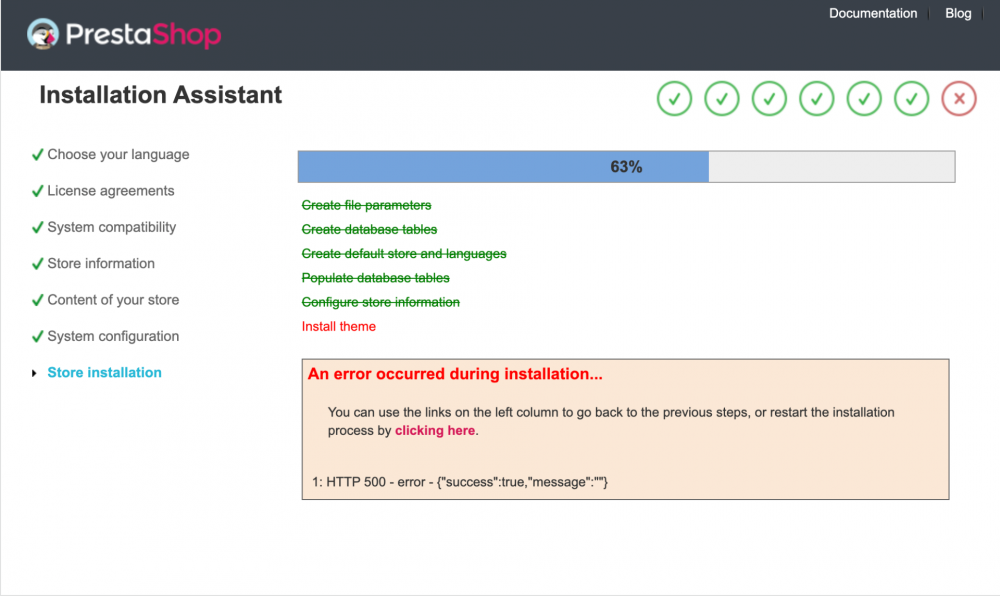The height and width of the screenshot is (596, 1000).
Task: Click the first green step circle
Action: [x=674, y=99]
